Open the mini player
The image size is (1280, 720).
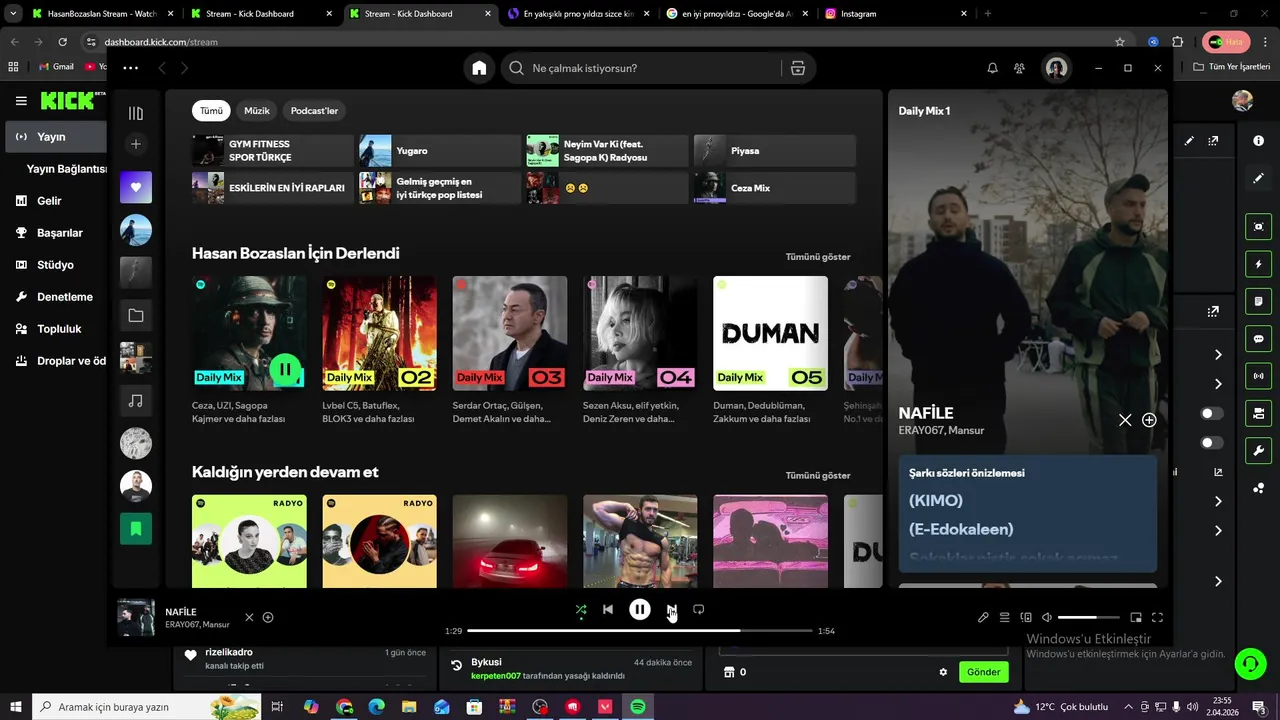point(1136,618)
